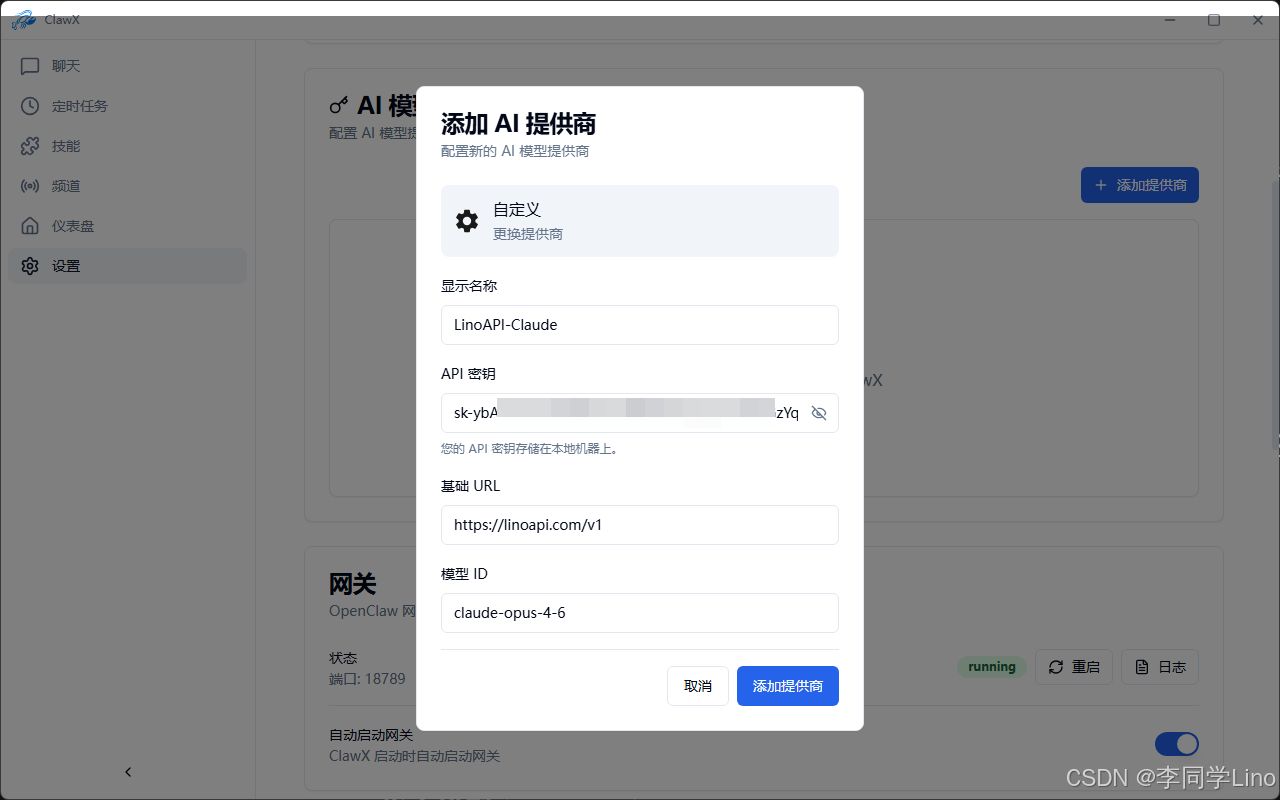The width and height of the screenshot is (1280, 800).
Task: Click the running status badge
Action: 991,666
